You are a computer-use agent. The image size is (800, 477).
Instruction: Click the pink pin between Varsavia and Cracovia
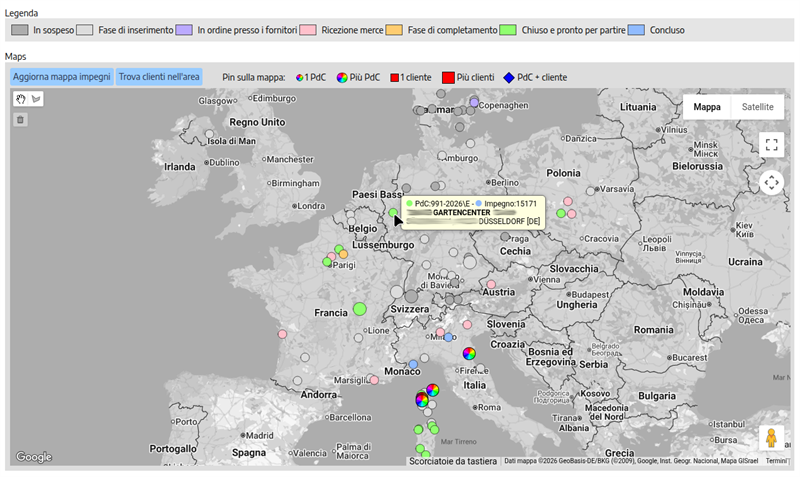point(572,214)
